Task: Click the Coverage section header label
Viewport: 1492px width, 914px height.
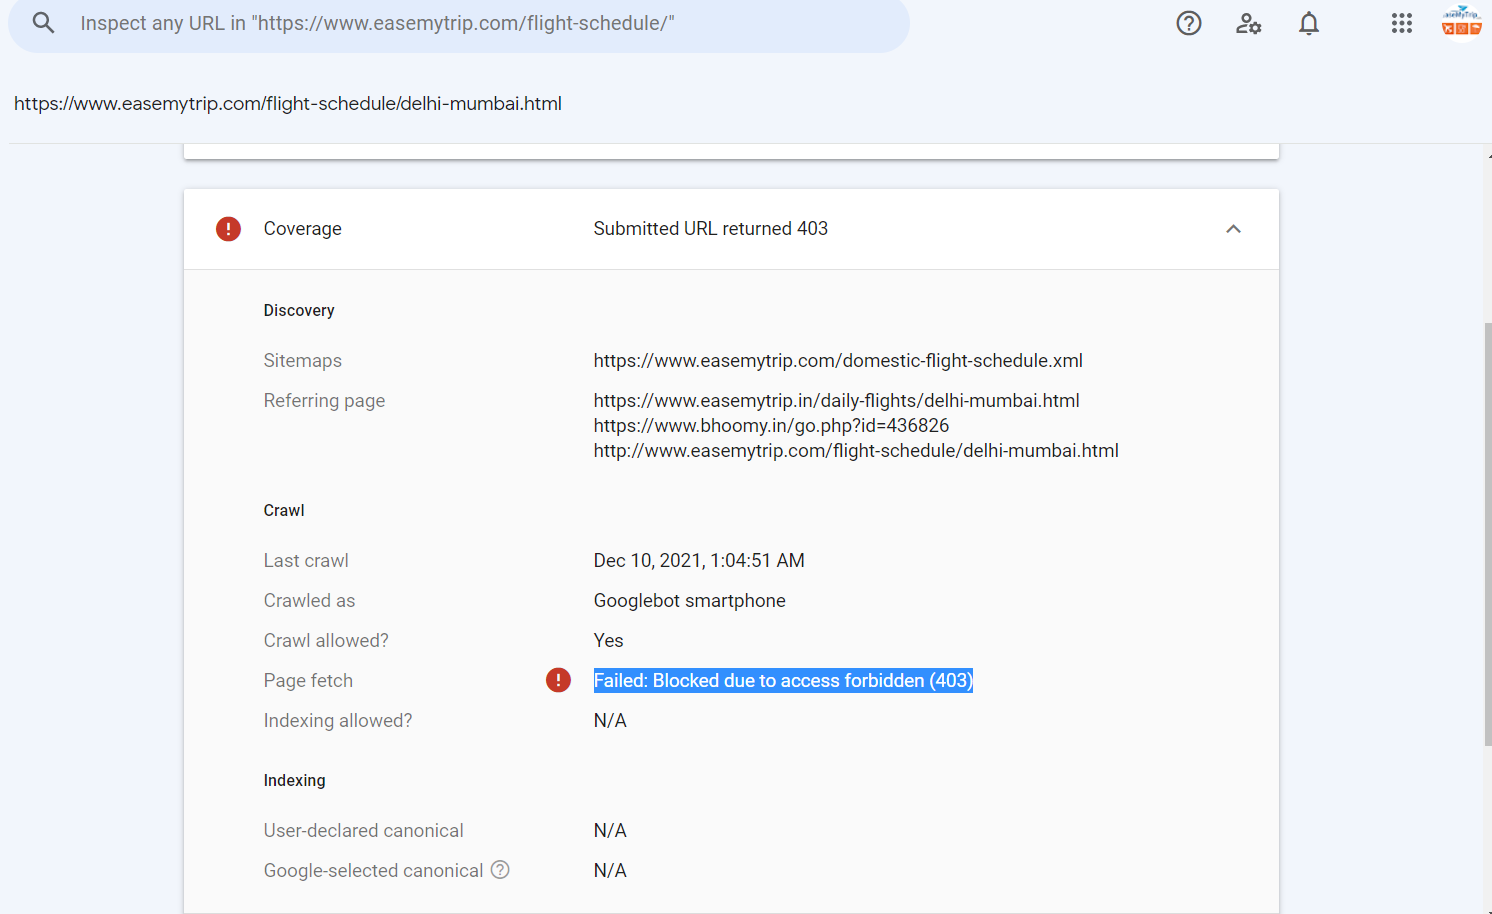Action: point(302,229)
